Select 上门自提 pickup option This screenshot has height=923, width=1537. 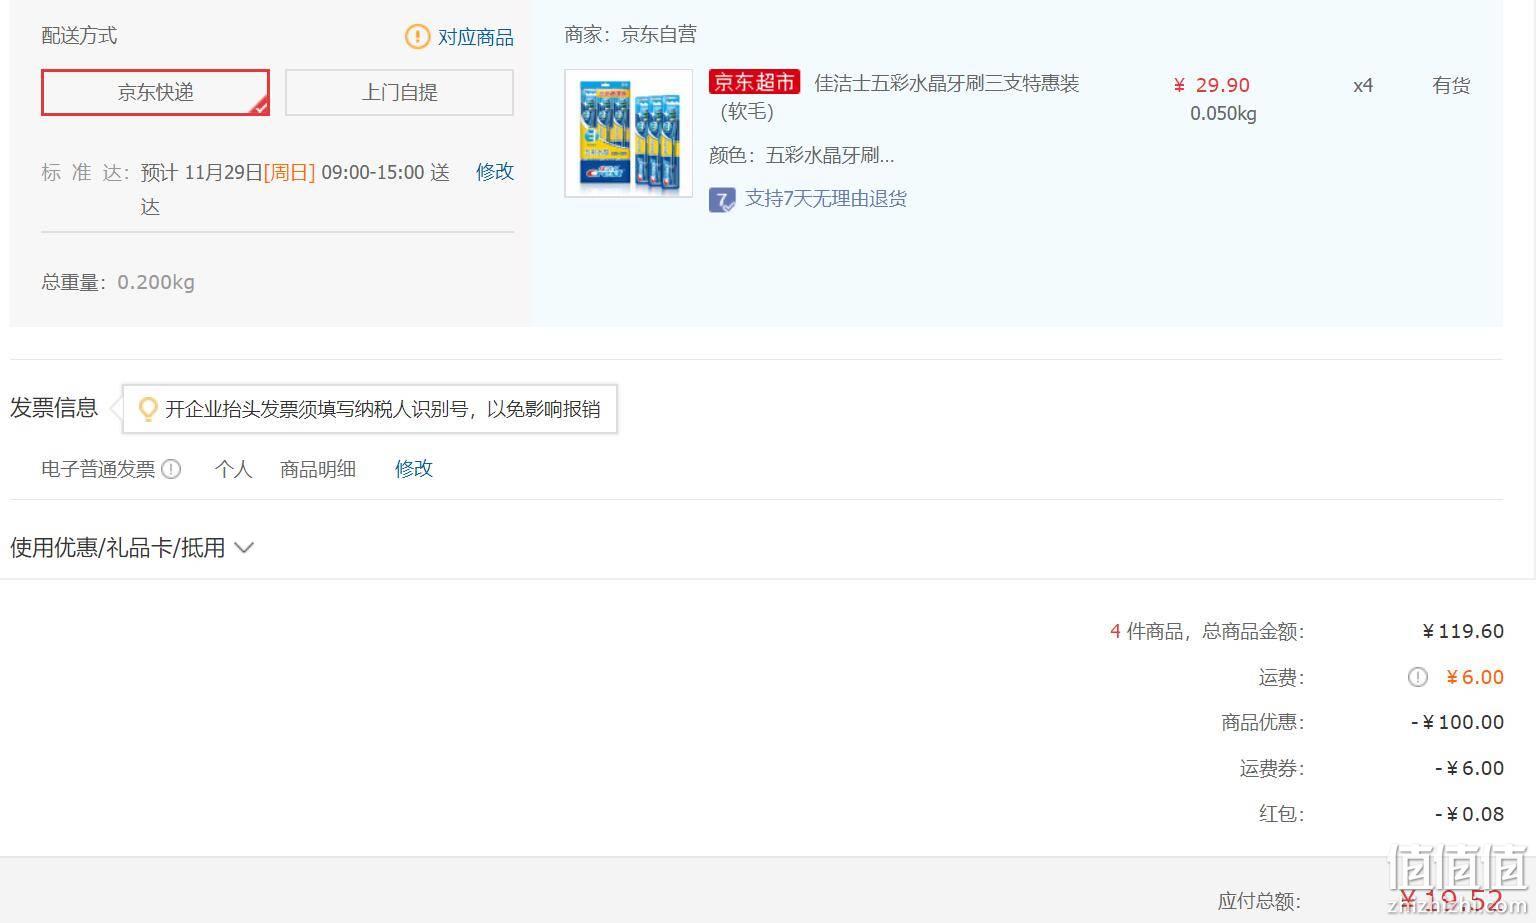coord(399,92)
